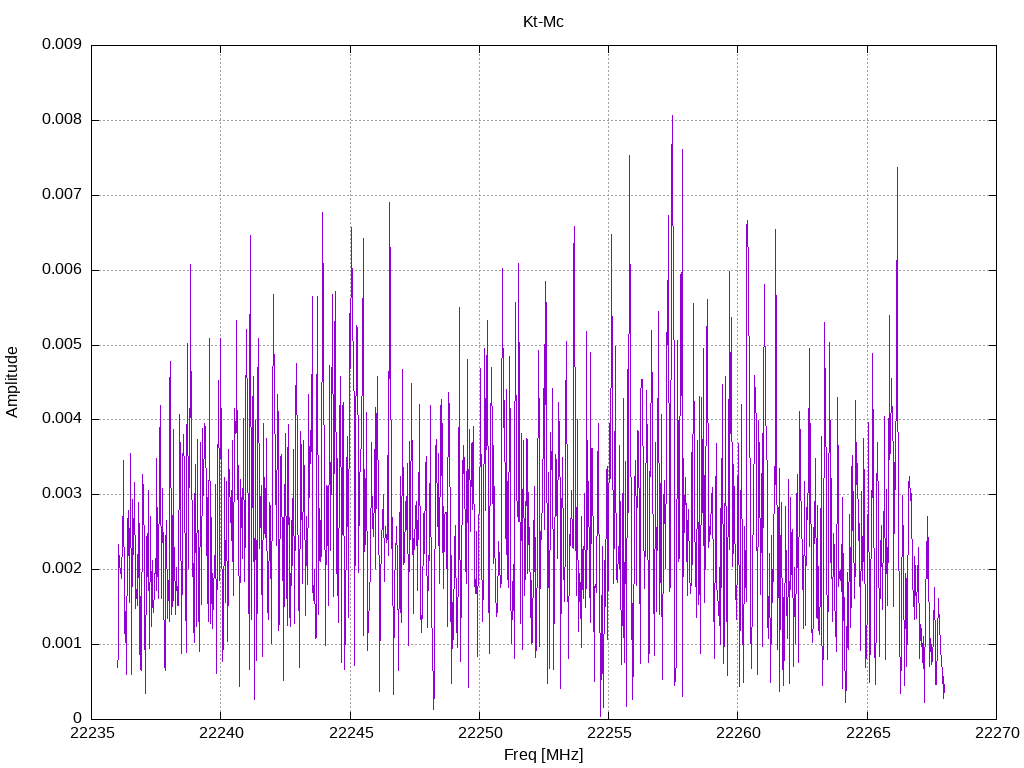Click the 22235 x-axis tick label
Image resolution: width=1024 pixels, height=768 pixels.
[91, 733]
